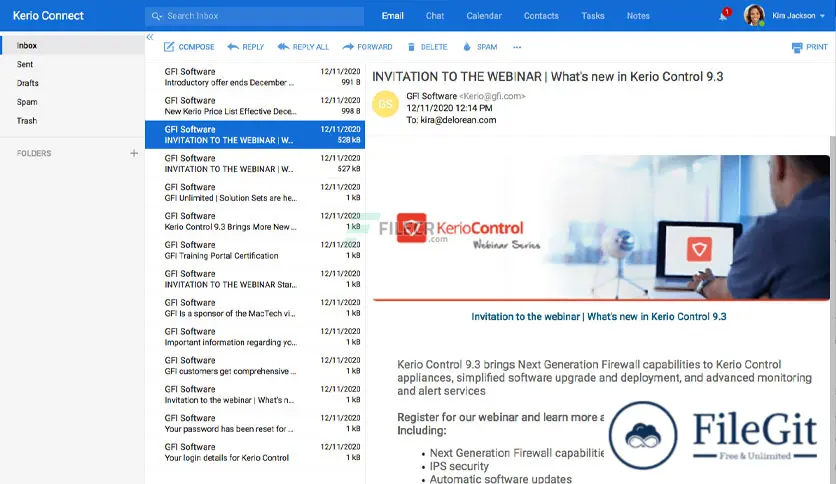
Task: Click the Kerio Control webinar banner image
Action: coord(601,228)
